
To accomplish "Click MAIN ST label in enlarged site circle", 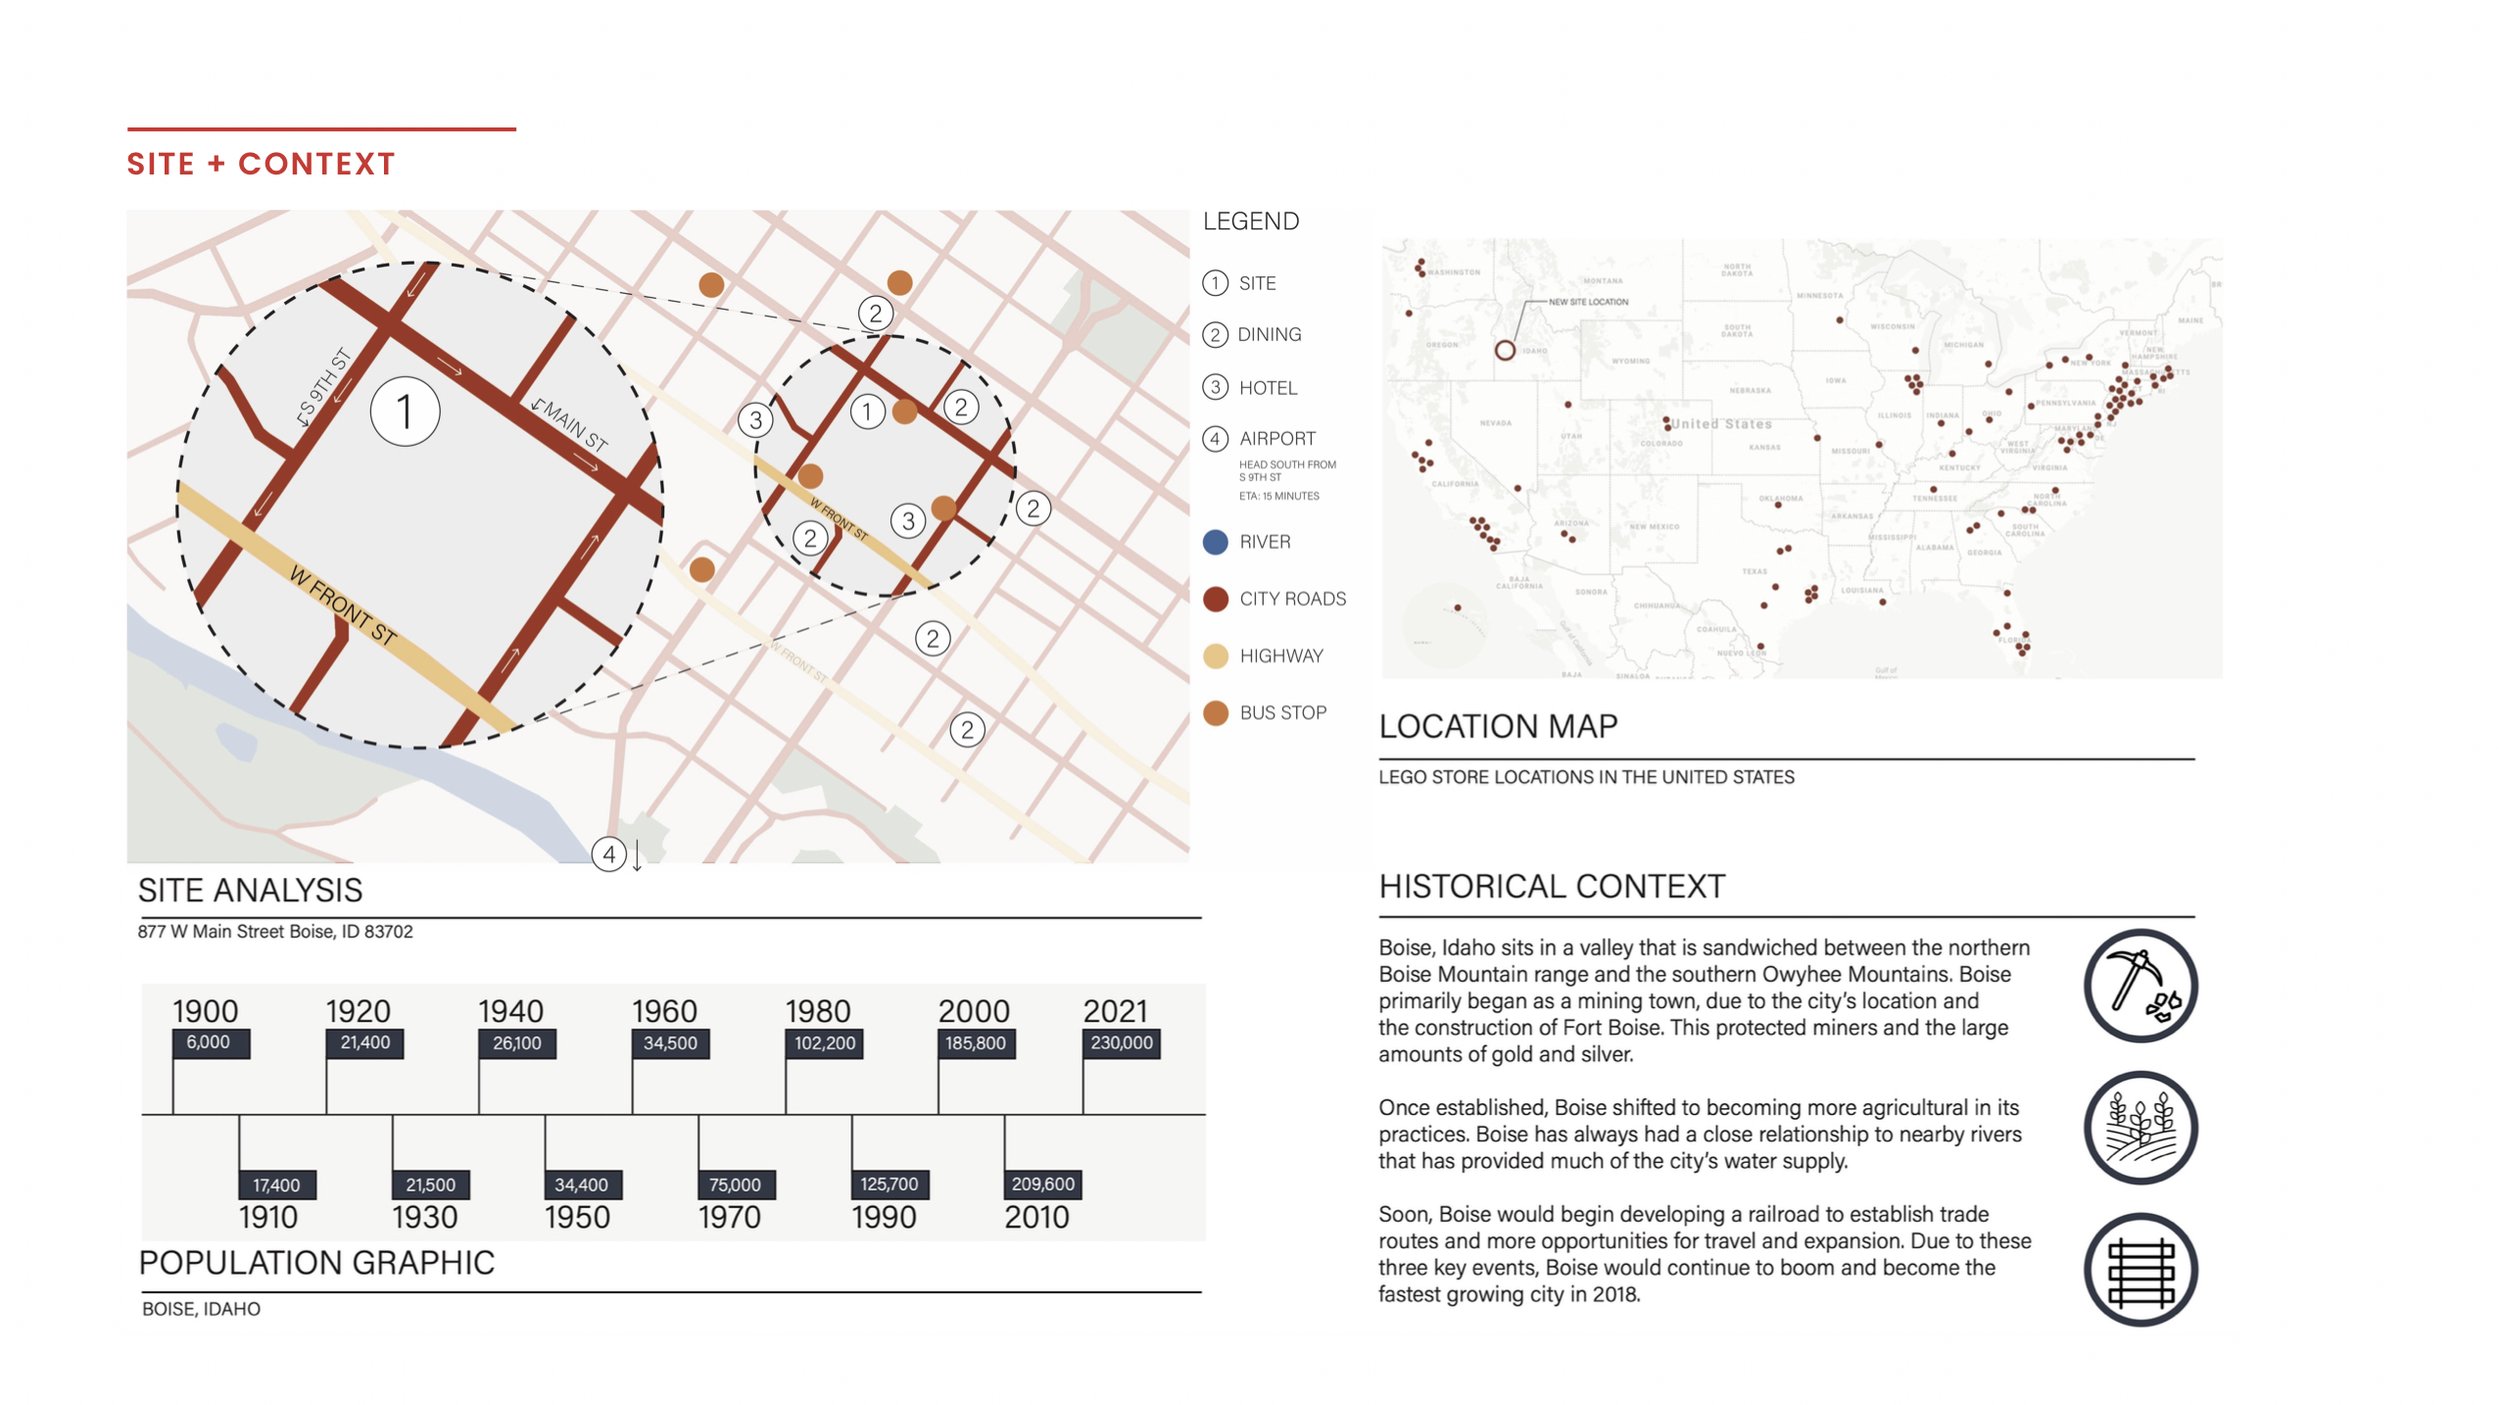I will (x=570, y=424).
